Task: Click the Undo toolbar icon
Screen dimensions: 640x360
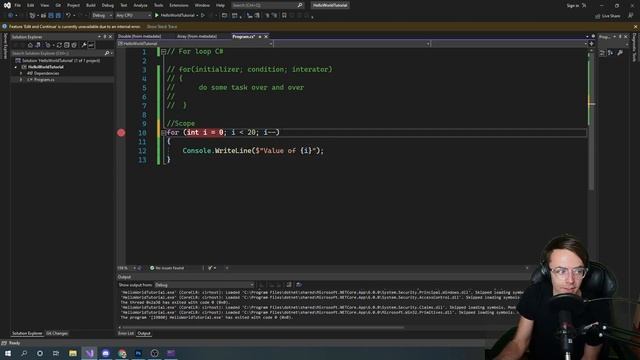Action: [68, 16]
